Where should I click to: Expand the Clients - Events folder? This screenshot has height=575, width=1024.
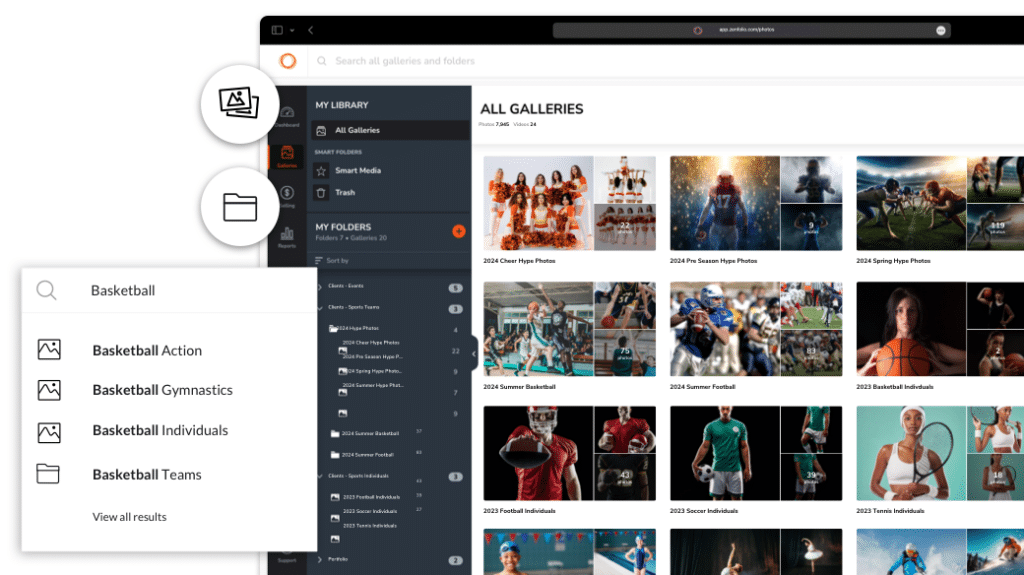coord(319,286)
